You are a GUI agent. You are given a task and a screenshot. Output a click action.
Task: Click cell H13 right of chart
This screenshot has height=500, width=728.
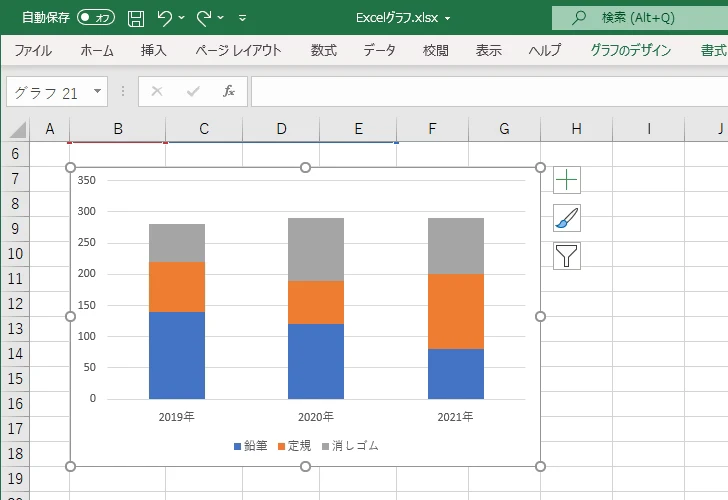click(577, 329)
